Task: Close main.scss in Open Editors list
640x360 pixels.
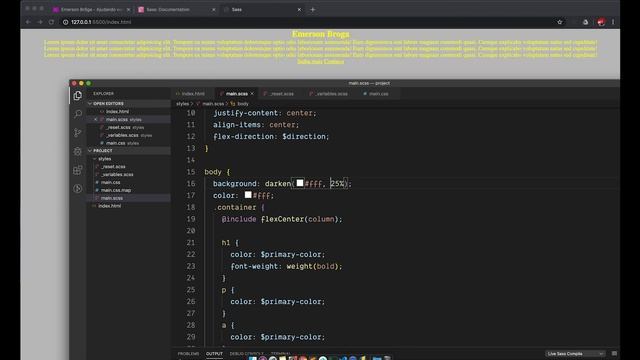Action: click(x=96, y=120)
